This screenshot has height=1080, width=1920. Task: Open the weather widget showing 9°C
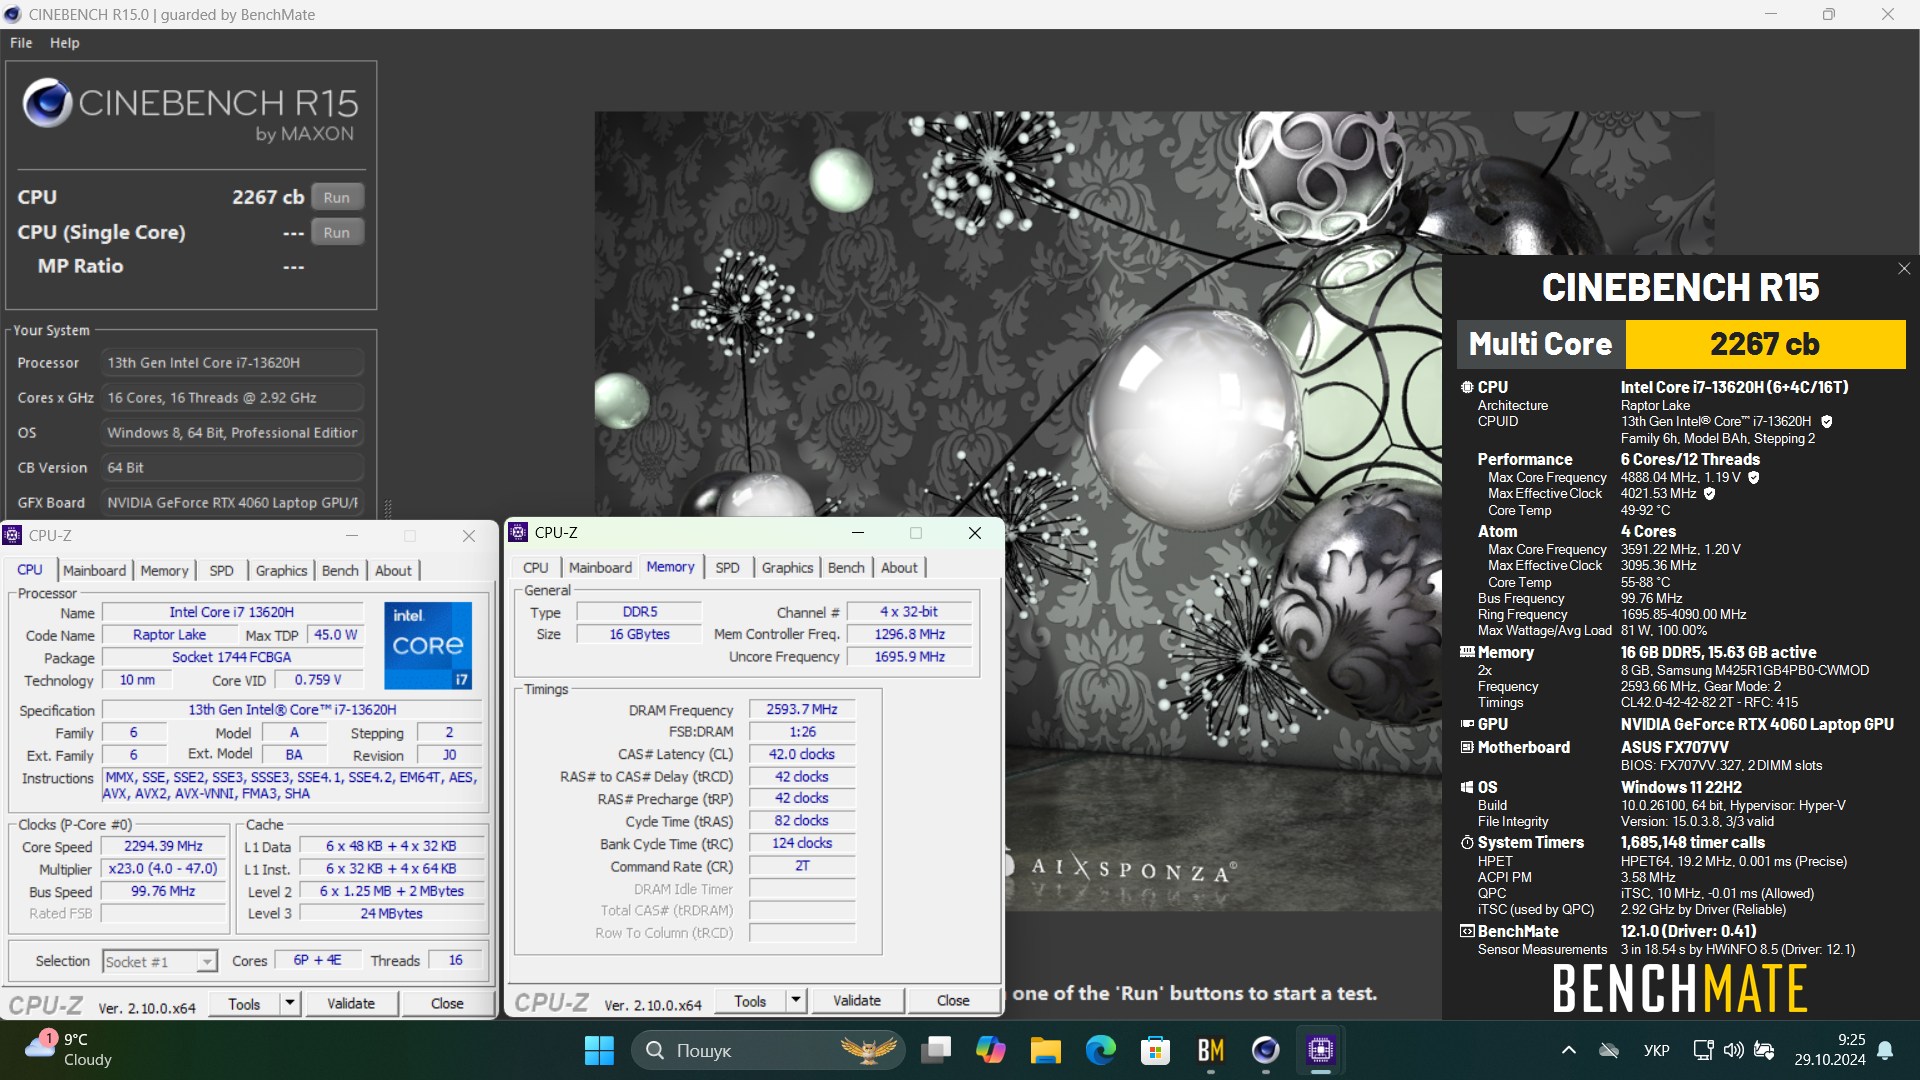pos(70,1049)
